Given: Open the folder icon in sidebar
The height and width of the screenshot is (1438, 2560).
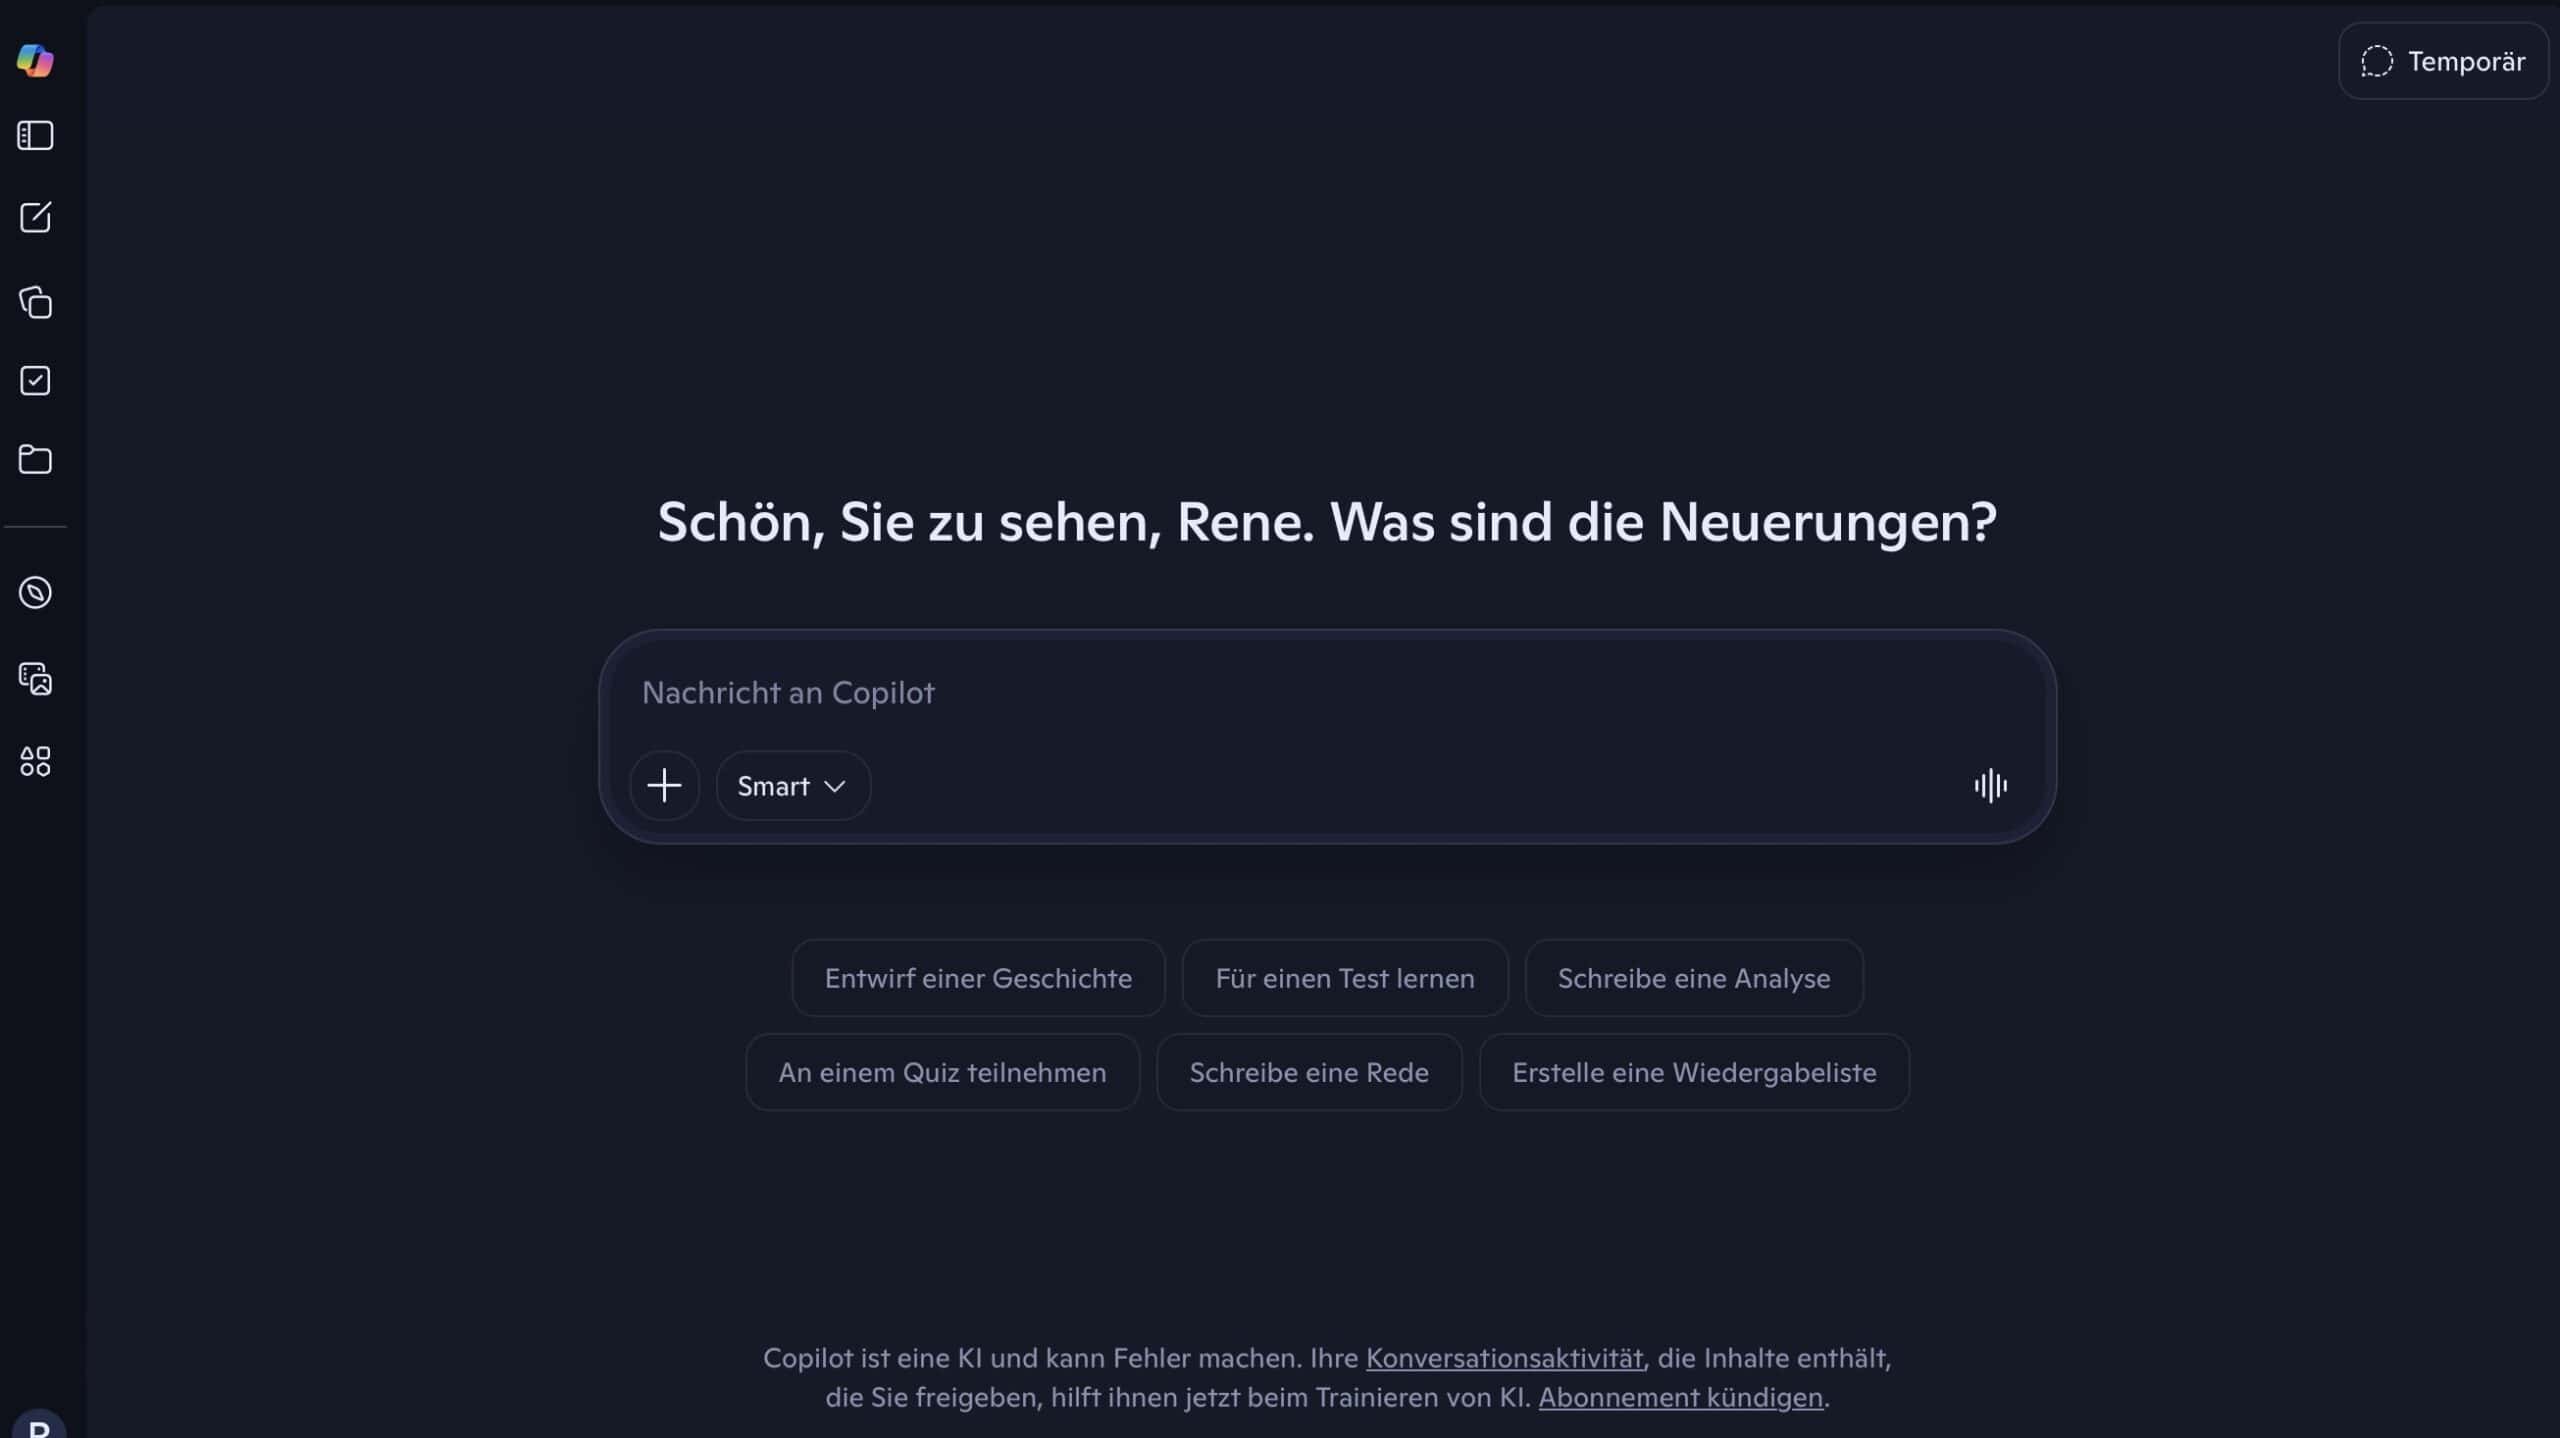Looking at the screenshot, I should point(35,459).
